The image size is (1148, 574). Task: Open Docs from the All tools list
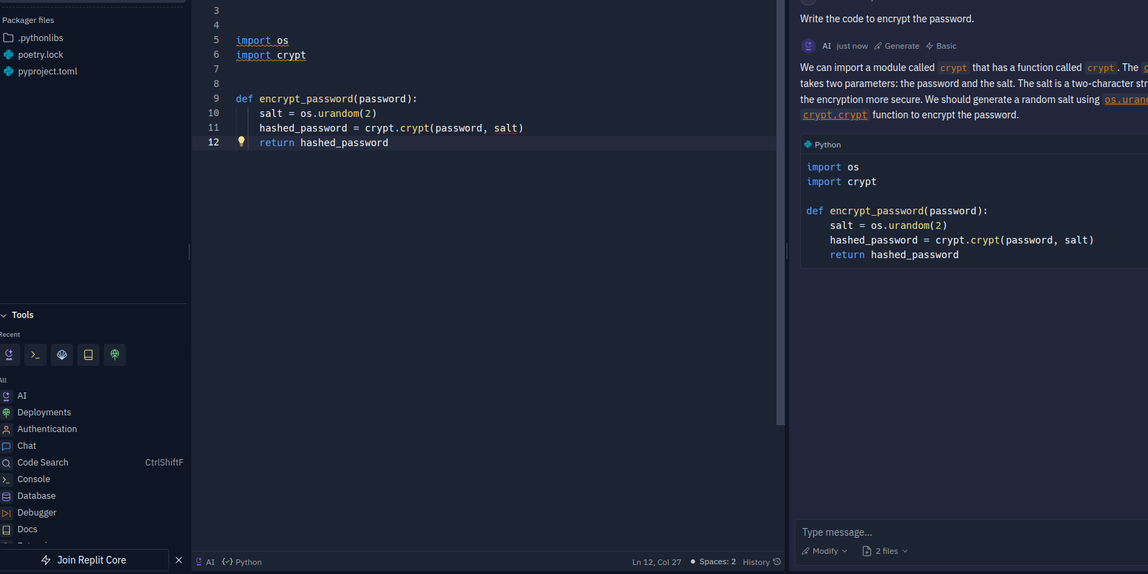point(27,529)
